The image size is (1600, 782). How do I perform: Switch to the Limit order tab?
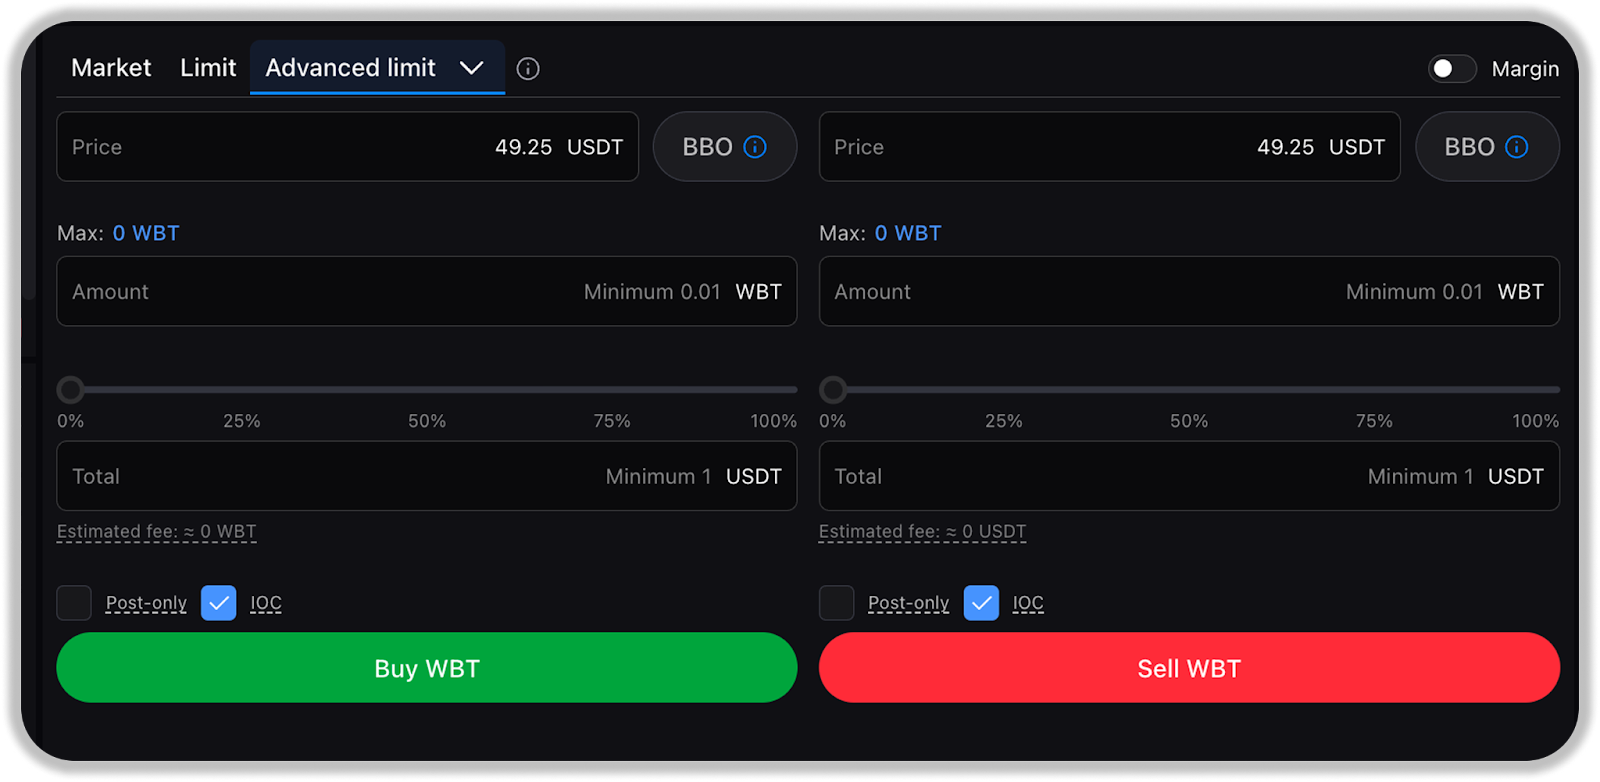208,68
